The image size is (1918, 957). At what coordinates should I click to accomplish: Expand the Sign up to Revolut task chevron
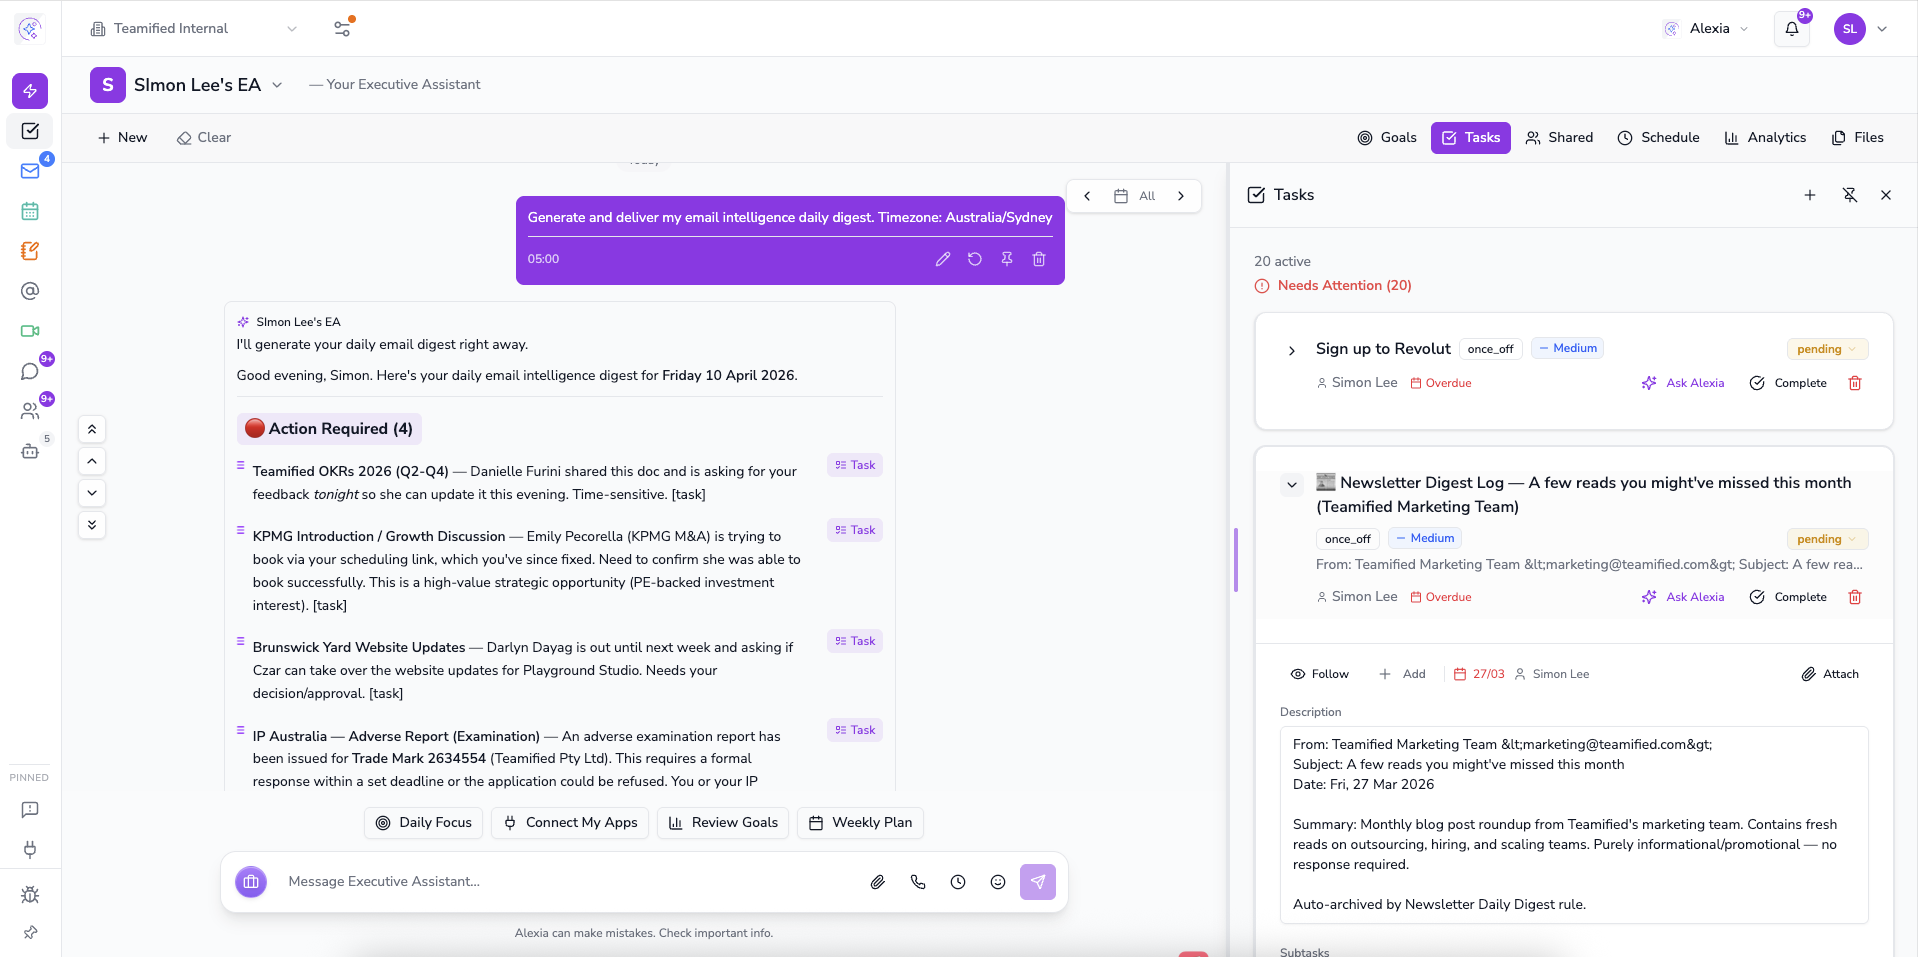click(x=1291, y=350)
